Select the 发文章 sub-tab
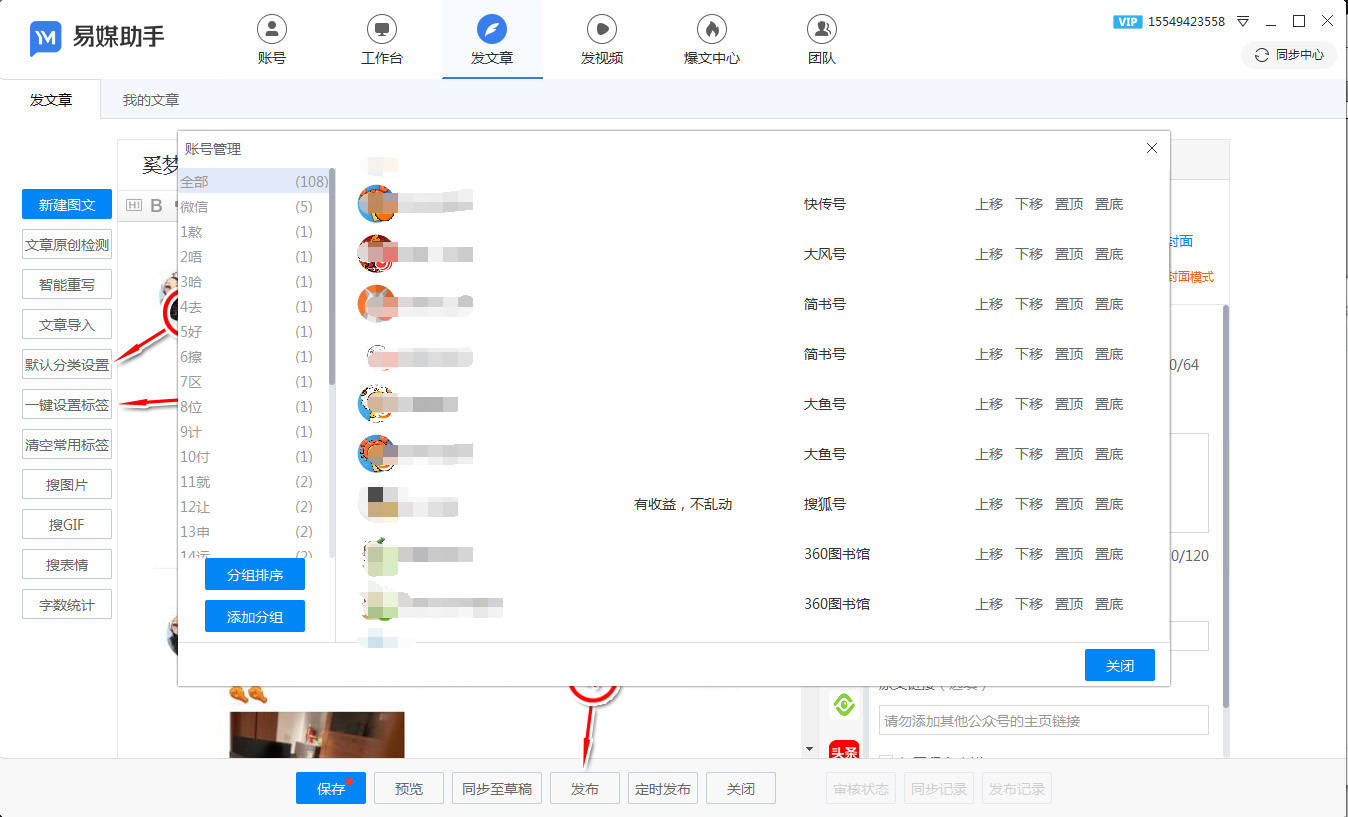The image size is (1348, 817). (51, 100)
